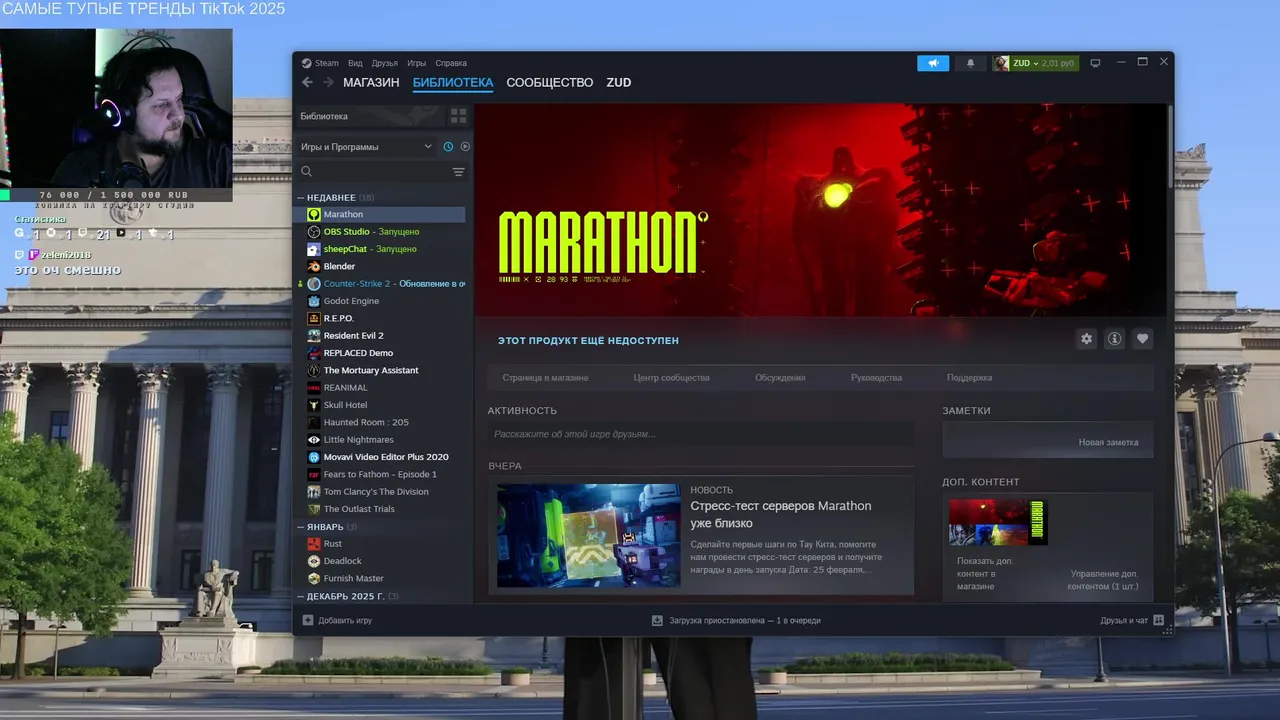Open the Игры menu
The height and width of the screenshot is (720, 1280).
point(416,63)
